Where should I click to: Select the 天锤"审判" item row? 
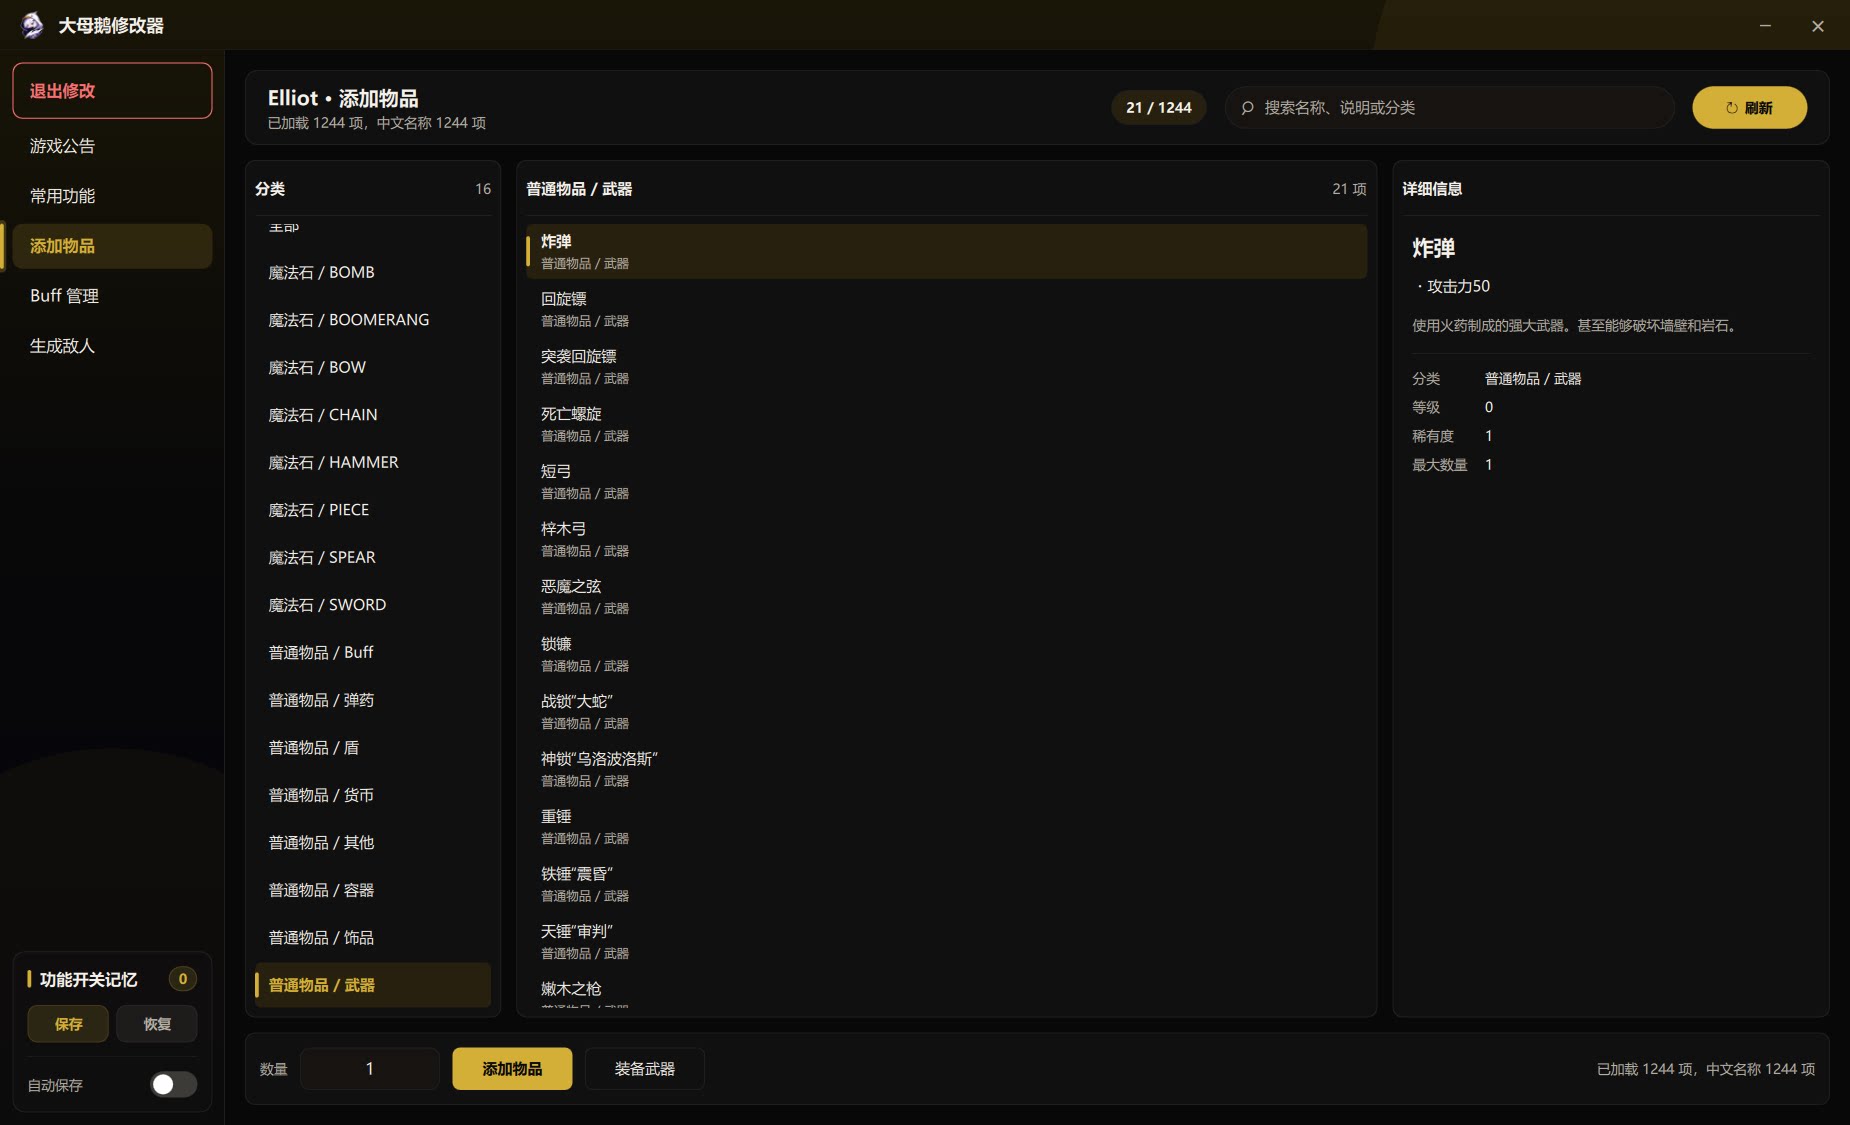946,941
